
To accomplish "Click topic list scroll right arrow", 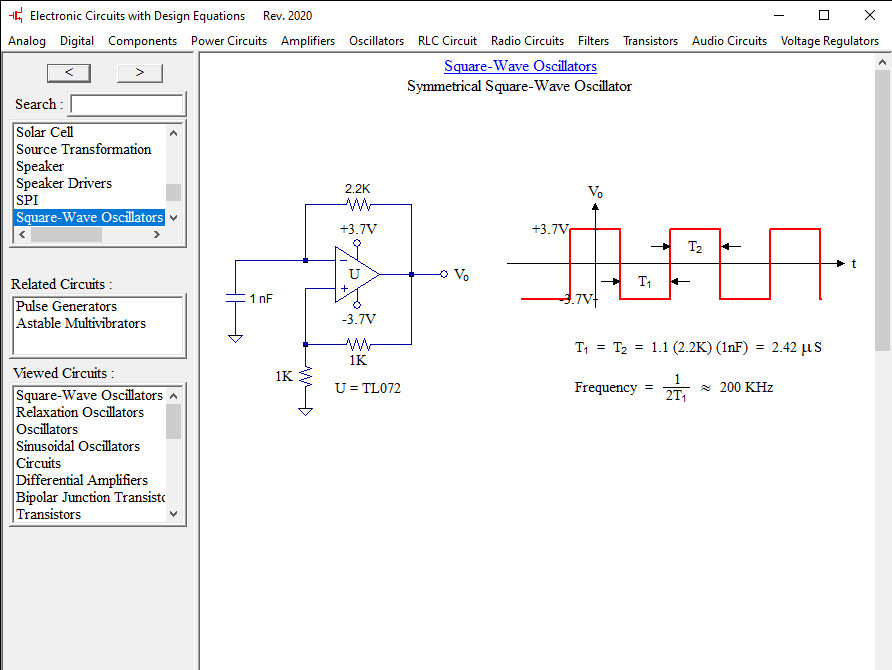I will [x=157, y=234].
